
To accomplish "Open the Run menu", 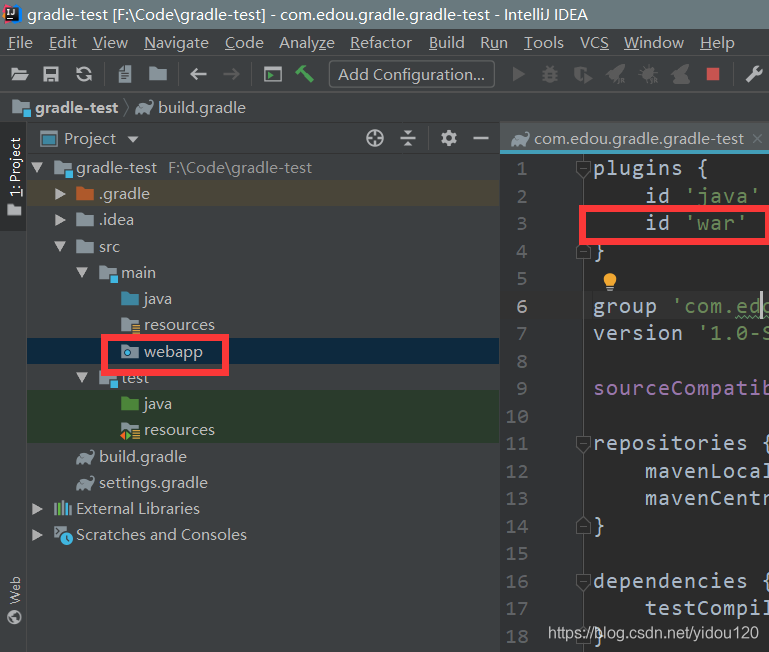I will pyautogui.click(x=494, y=43).
